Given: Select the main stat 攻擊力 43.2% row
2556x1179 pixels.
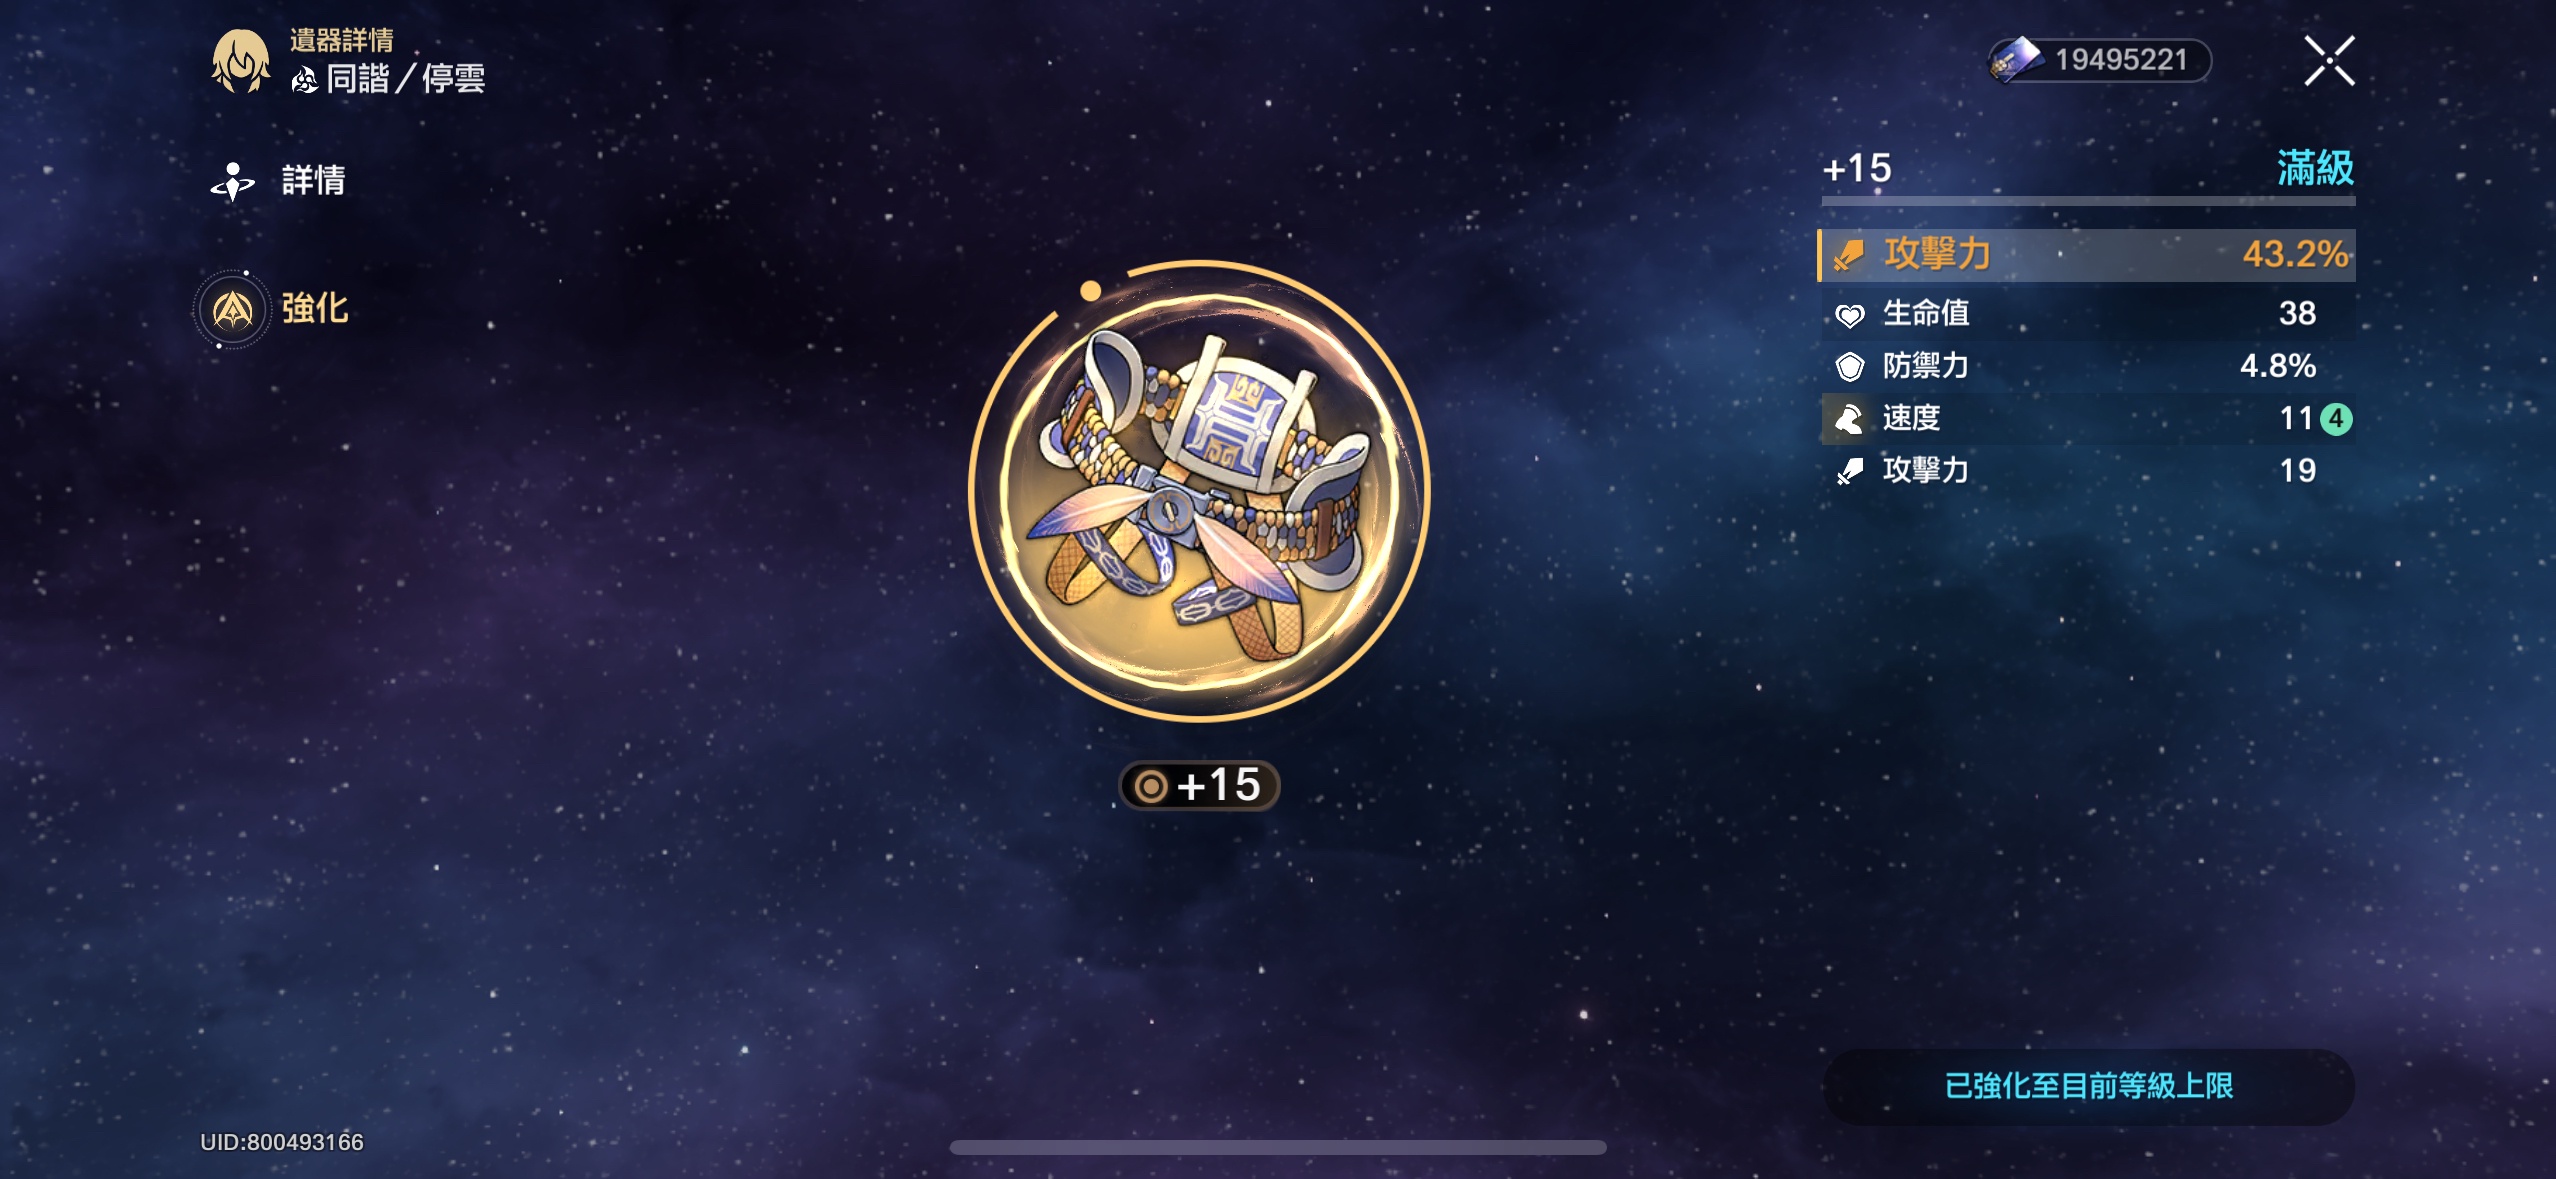Looking at the screenshot, I should 2086,255.
